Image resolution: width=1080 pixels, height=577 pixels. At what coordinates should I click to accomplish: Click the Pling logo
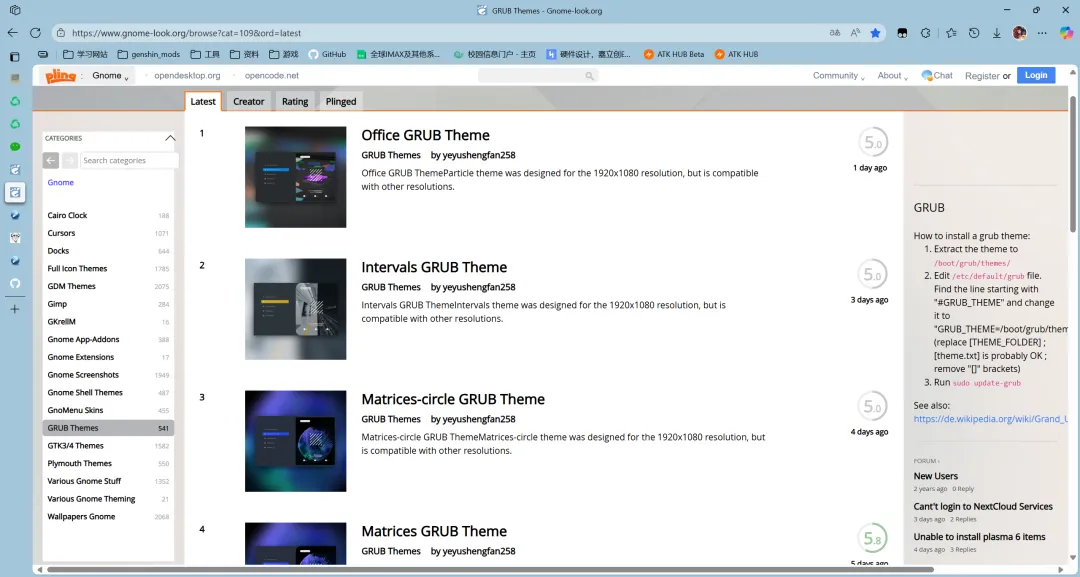point(60,76)
